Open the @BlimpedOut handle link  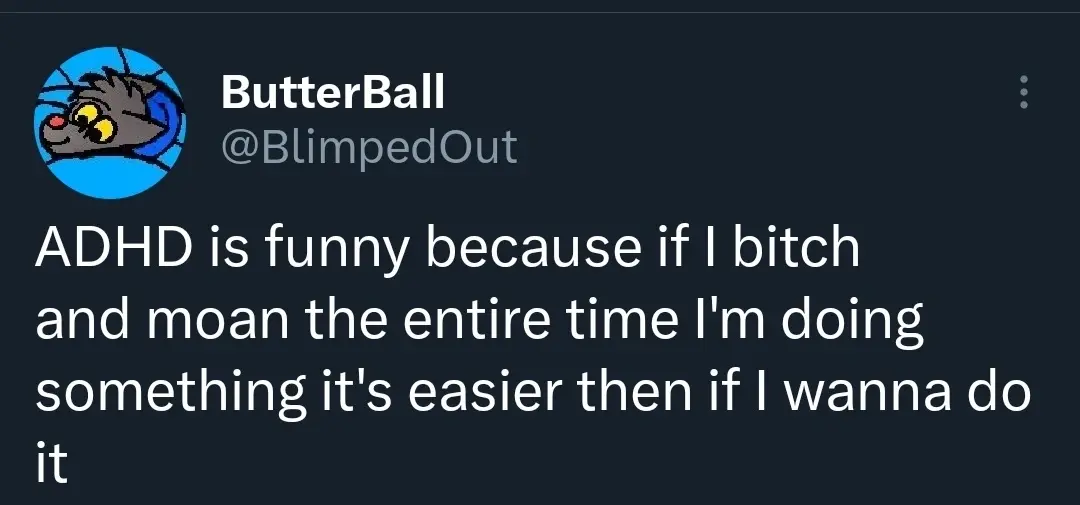[368, 148]
